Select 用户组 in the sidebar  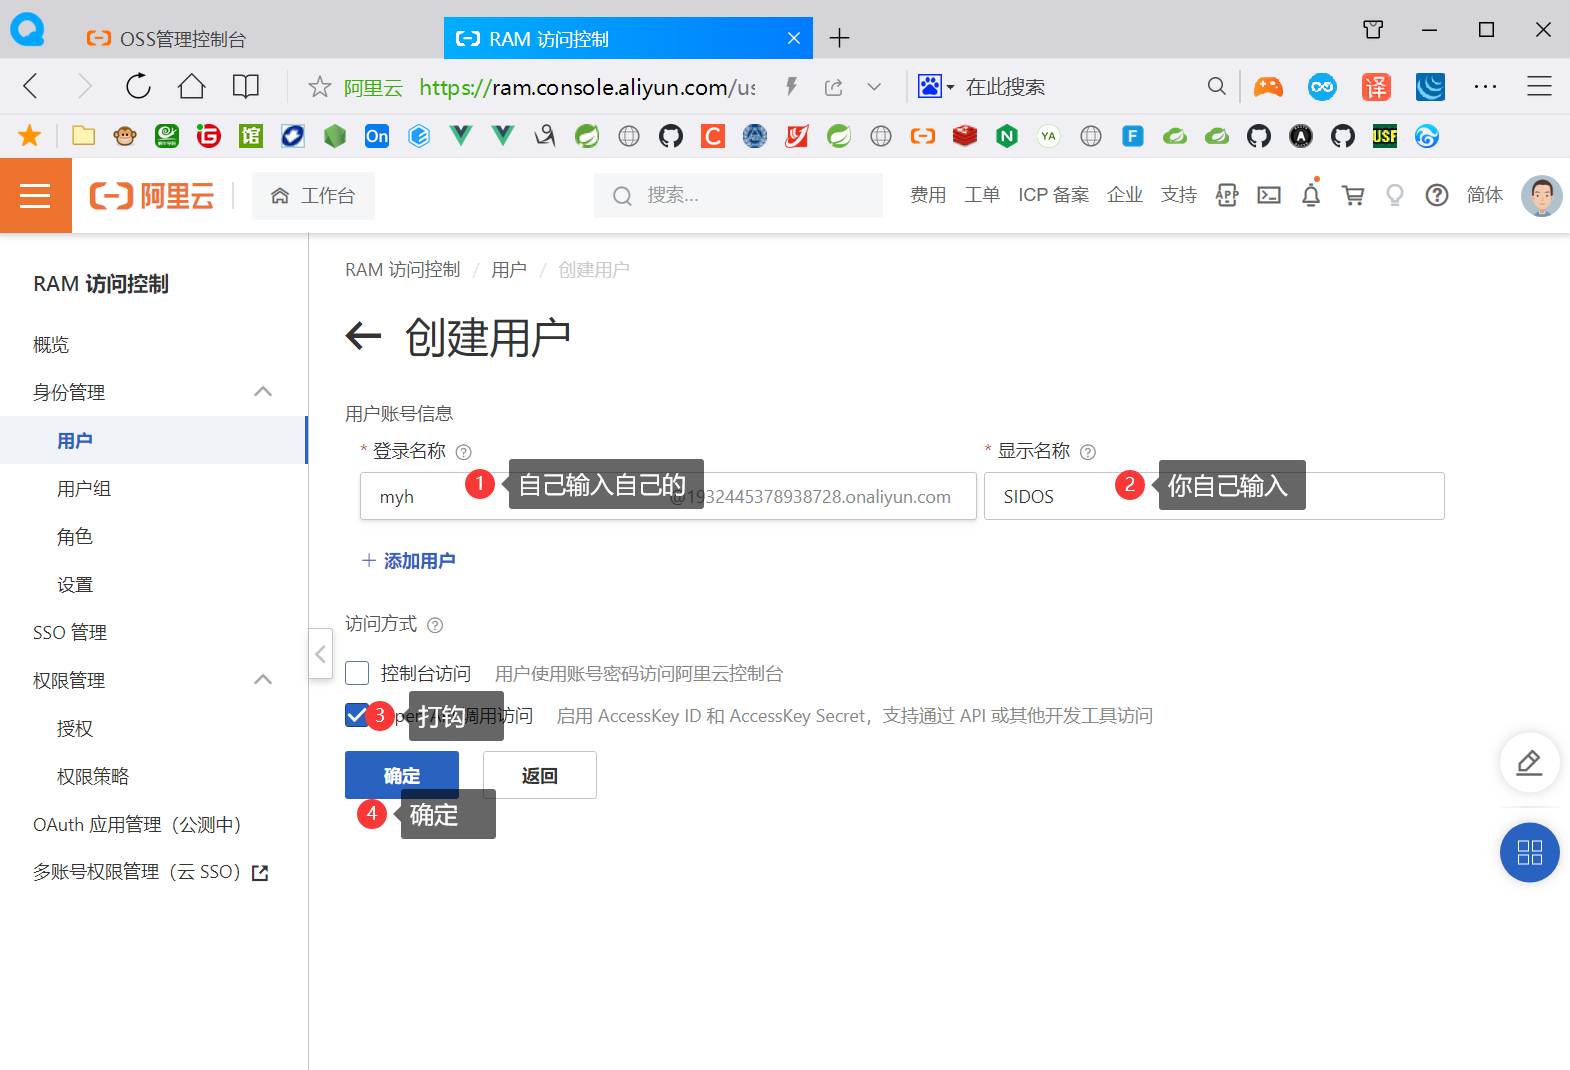pyautogui.click(x=84, y=488)
